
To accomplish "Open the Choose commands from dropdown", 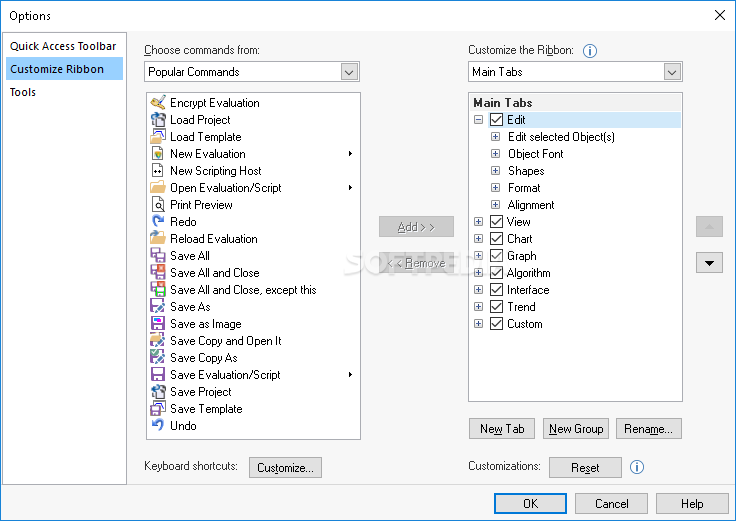I will pos(349,72).
